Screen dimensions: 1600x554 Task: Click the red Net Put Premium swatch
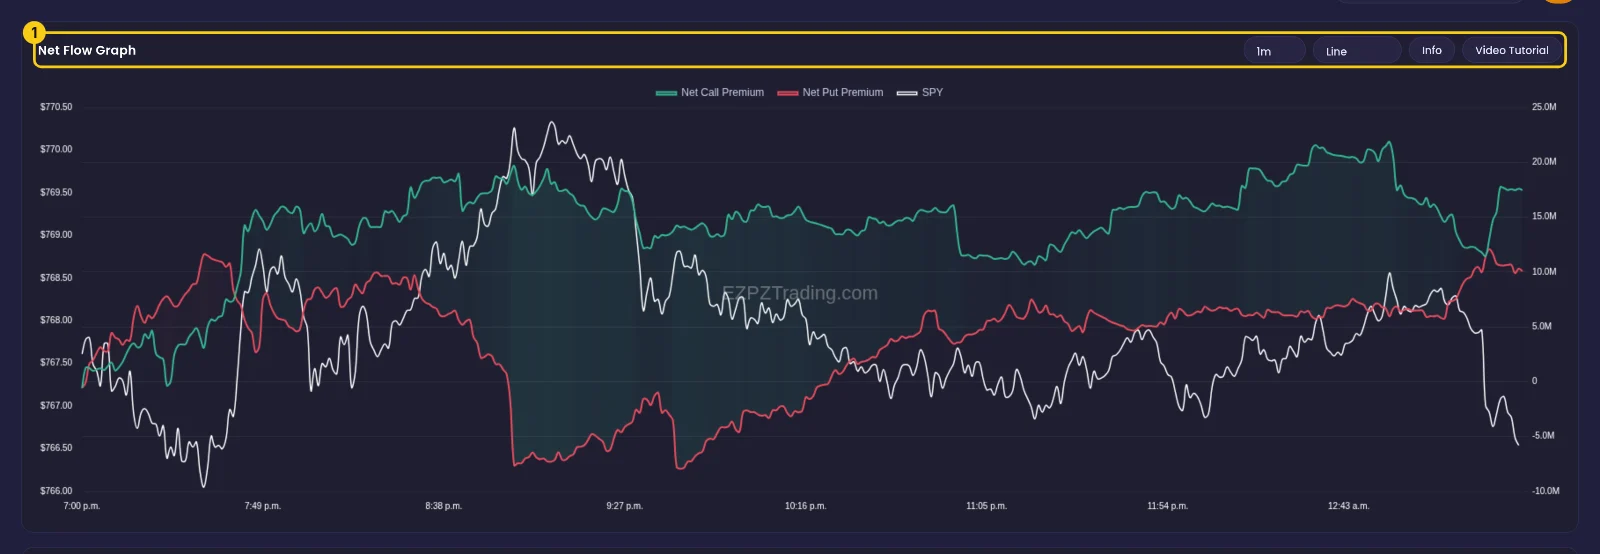click(788, 93)
